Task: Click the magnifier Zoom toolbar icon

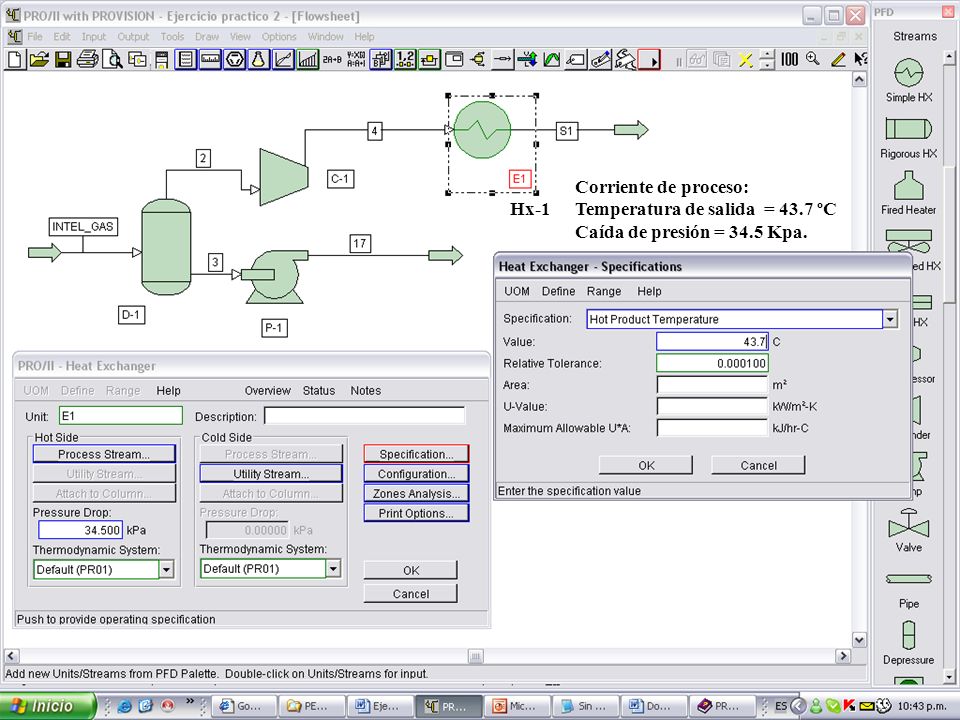Action: coord(812,59)
